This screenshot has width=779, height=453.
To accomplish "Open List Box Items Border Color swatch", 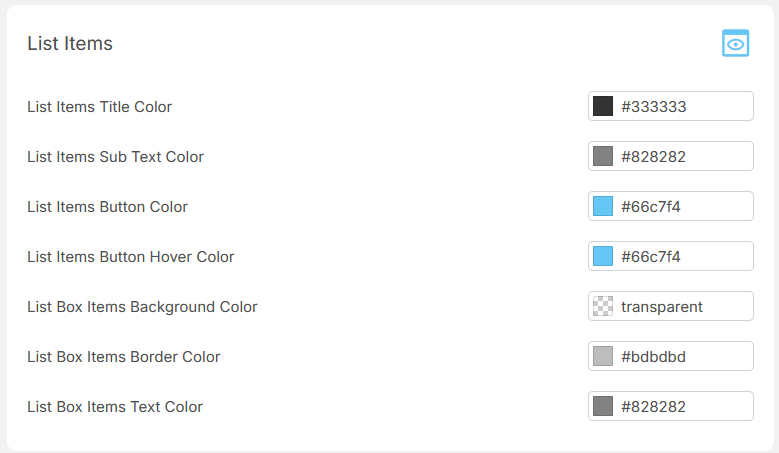I will click(603, 356).
